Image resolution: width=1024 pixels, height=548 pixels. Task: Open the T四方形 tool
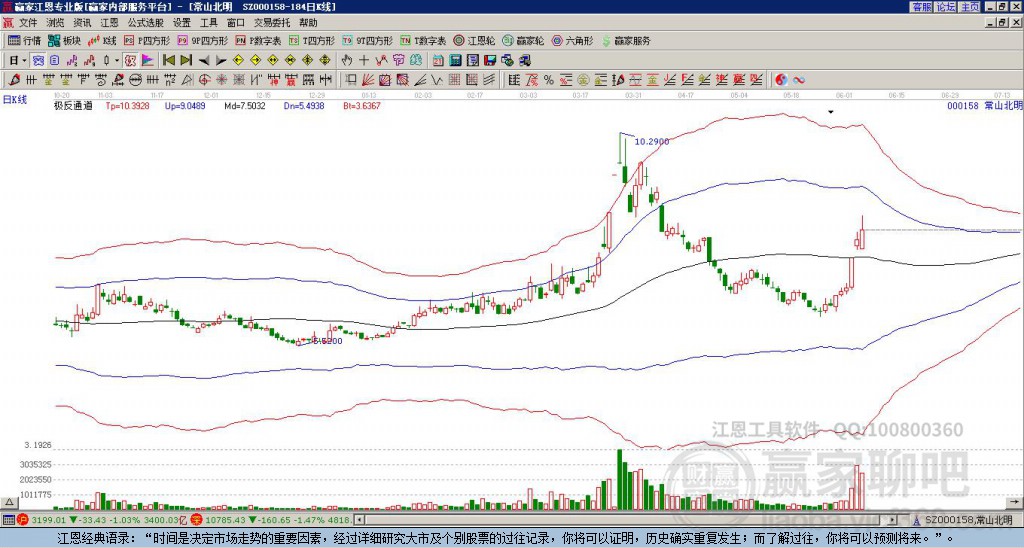[x=312, y=40]
